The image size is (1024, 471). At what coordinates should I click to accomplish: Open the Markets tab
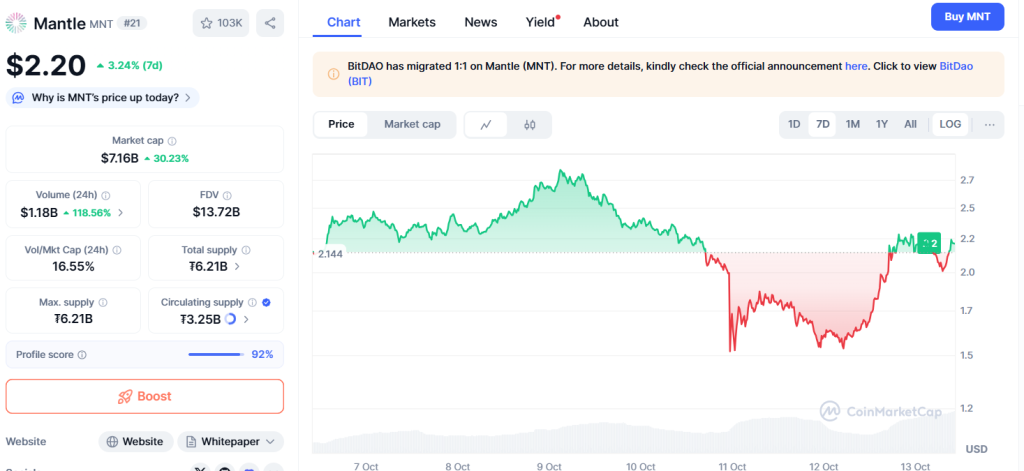point(412,22)
